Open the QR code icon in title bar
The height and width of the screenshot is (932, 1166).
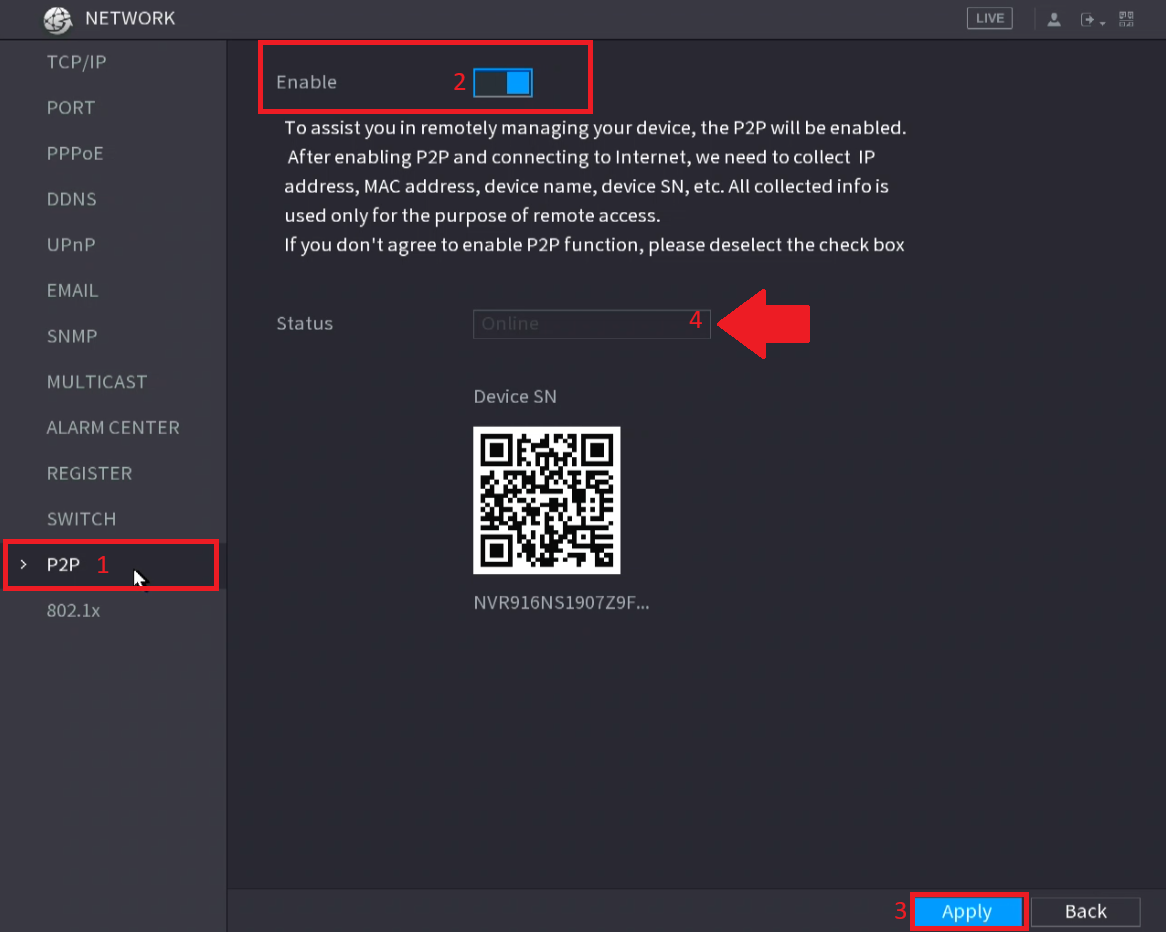tap(1125, 18)
